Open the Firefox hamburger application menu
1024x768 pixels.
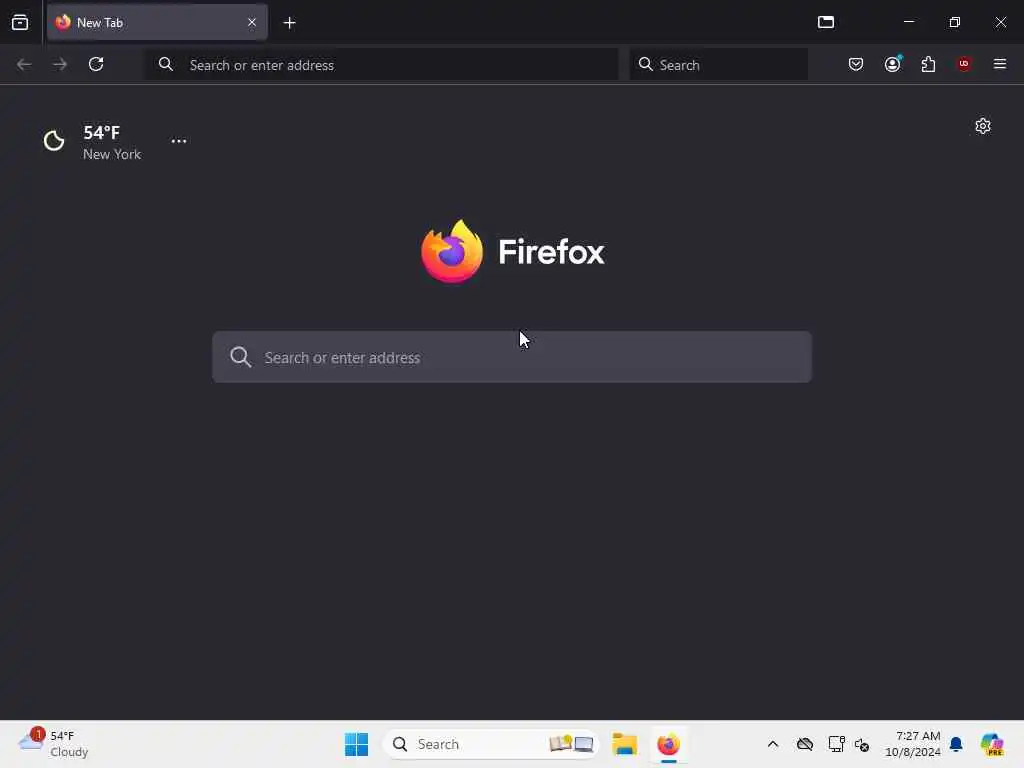pos(1000,64)
